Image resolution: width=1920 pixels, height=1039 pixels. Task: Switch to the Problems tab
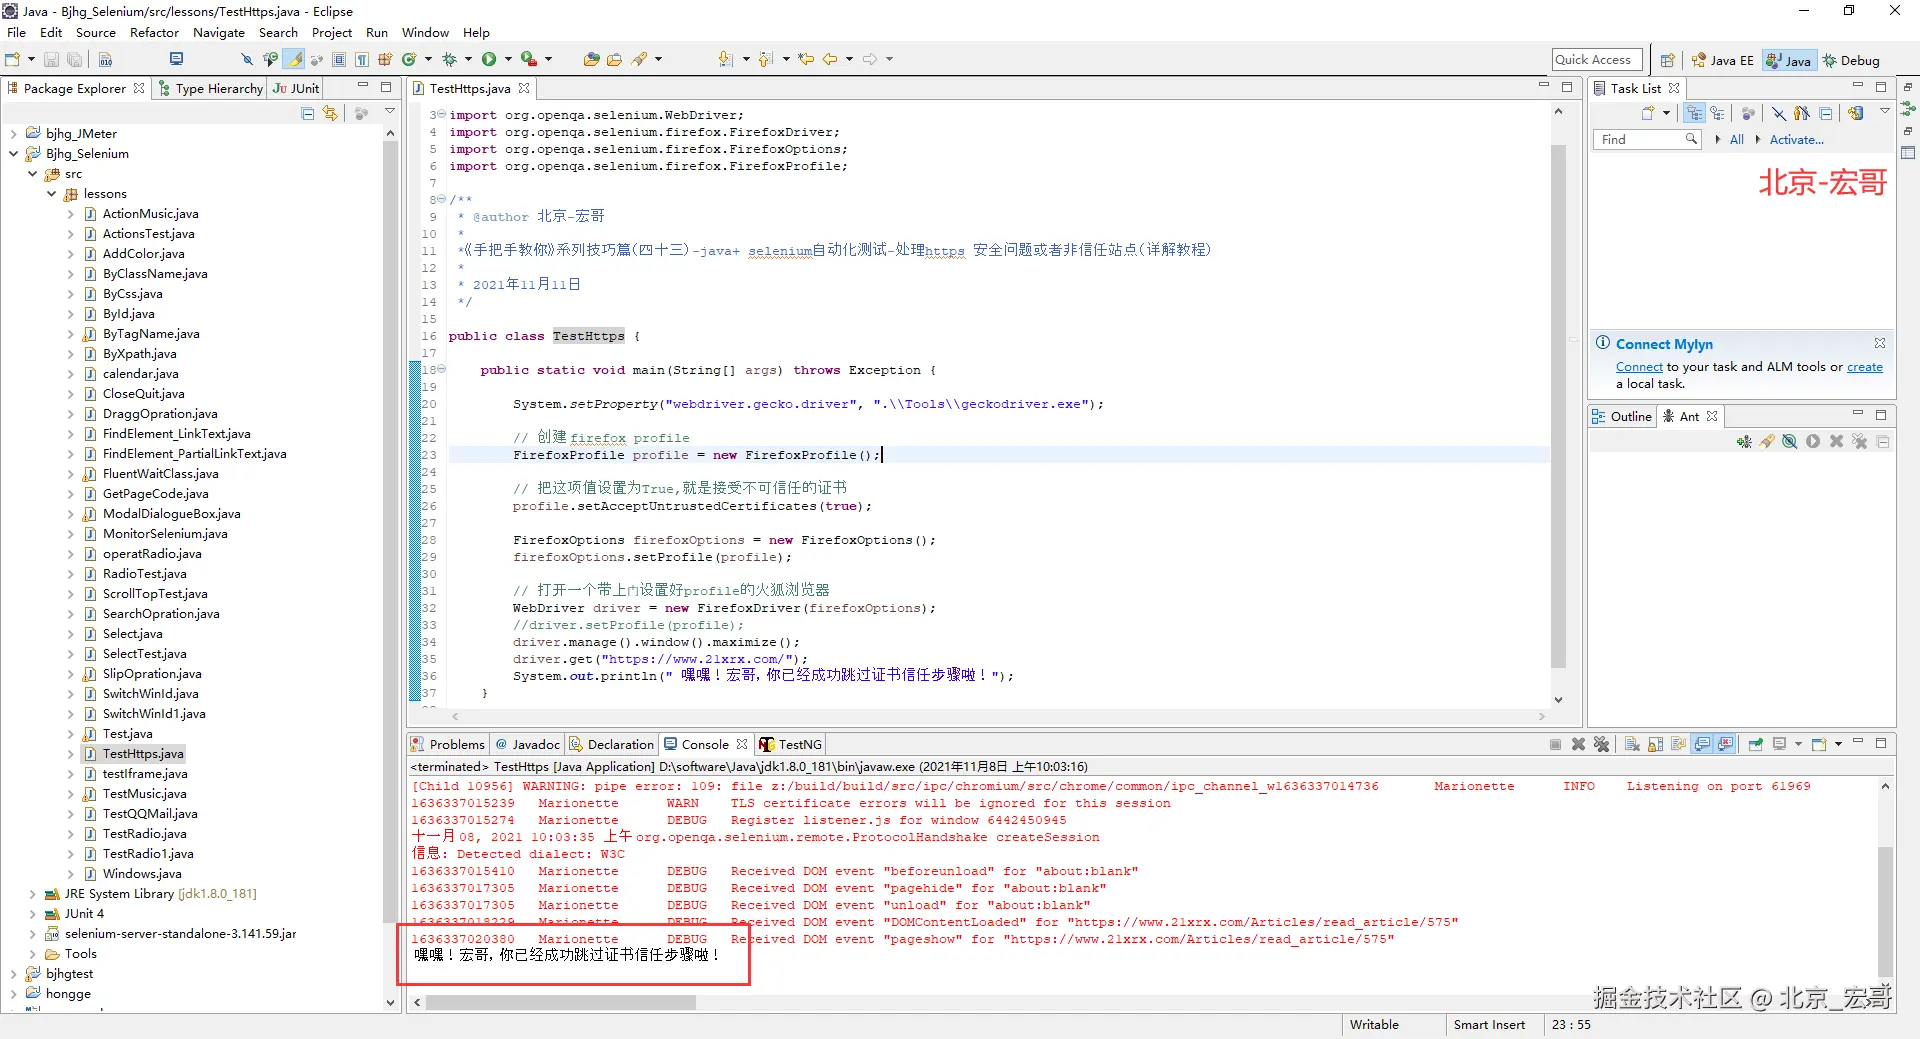click(448, 744)
